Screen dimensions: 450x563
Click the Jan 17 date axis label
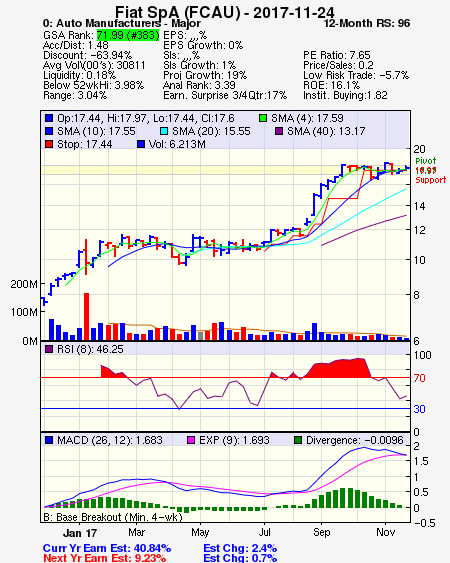click(80, 533)
